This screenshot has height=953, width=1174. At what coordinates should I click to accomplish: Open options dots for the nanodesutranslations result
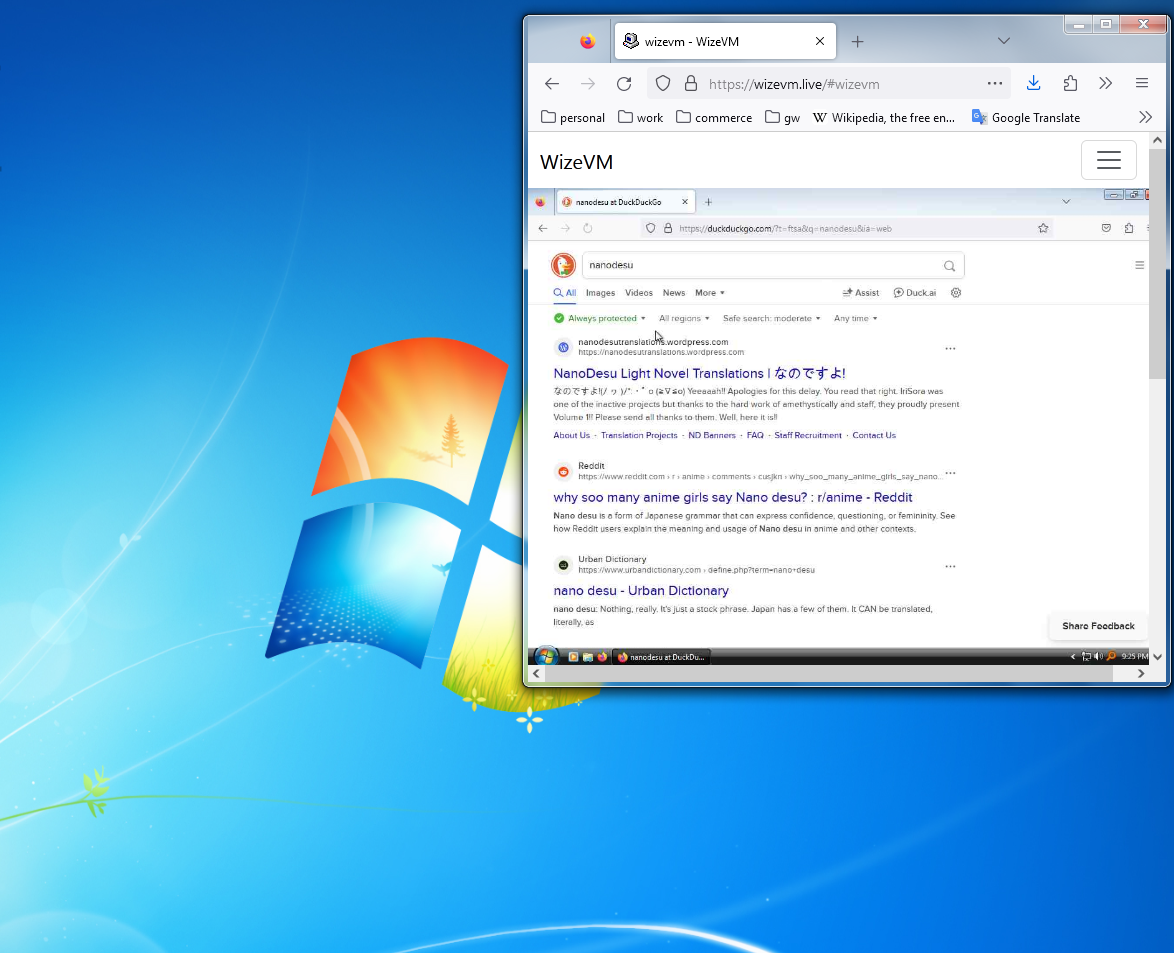coord(950,348)
